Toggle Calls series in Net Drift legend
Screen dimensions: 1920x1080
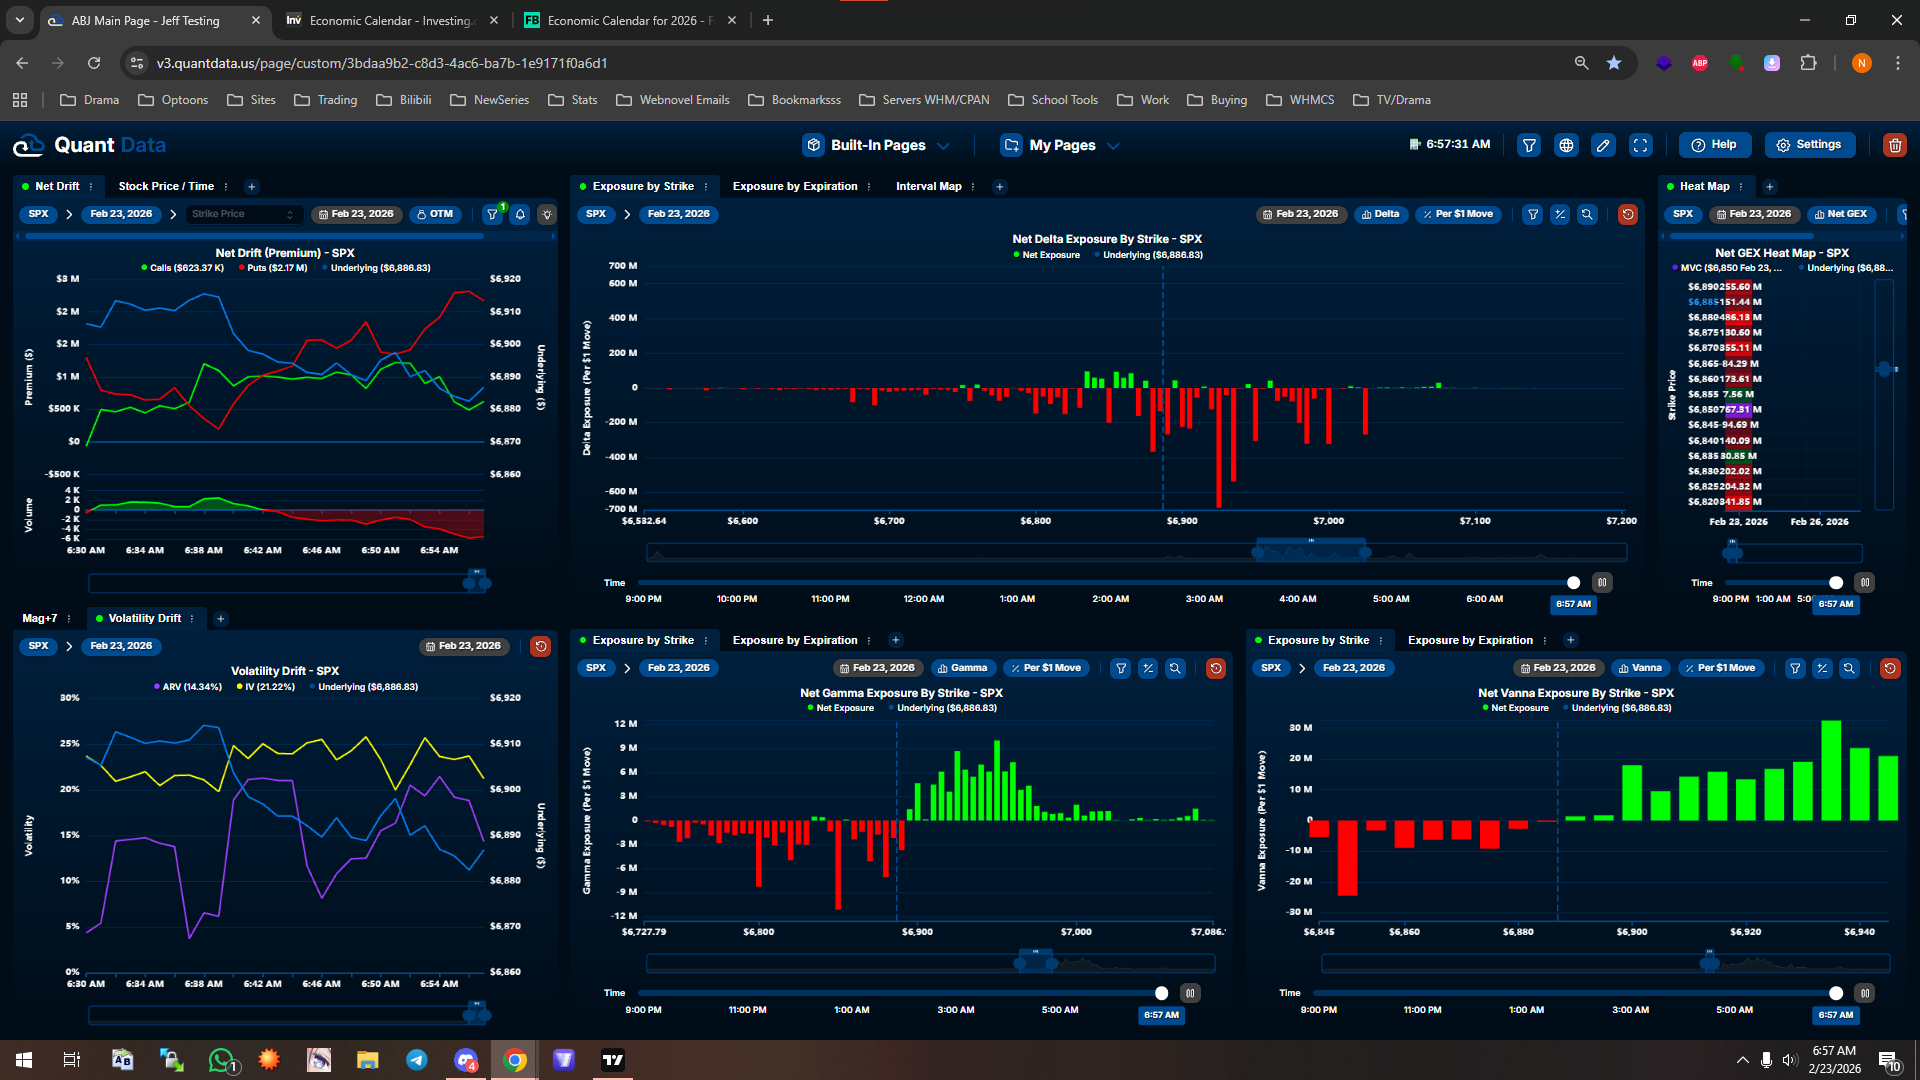click(183, 268)
